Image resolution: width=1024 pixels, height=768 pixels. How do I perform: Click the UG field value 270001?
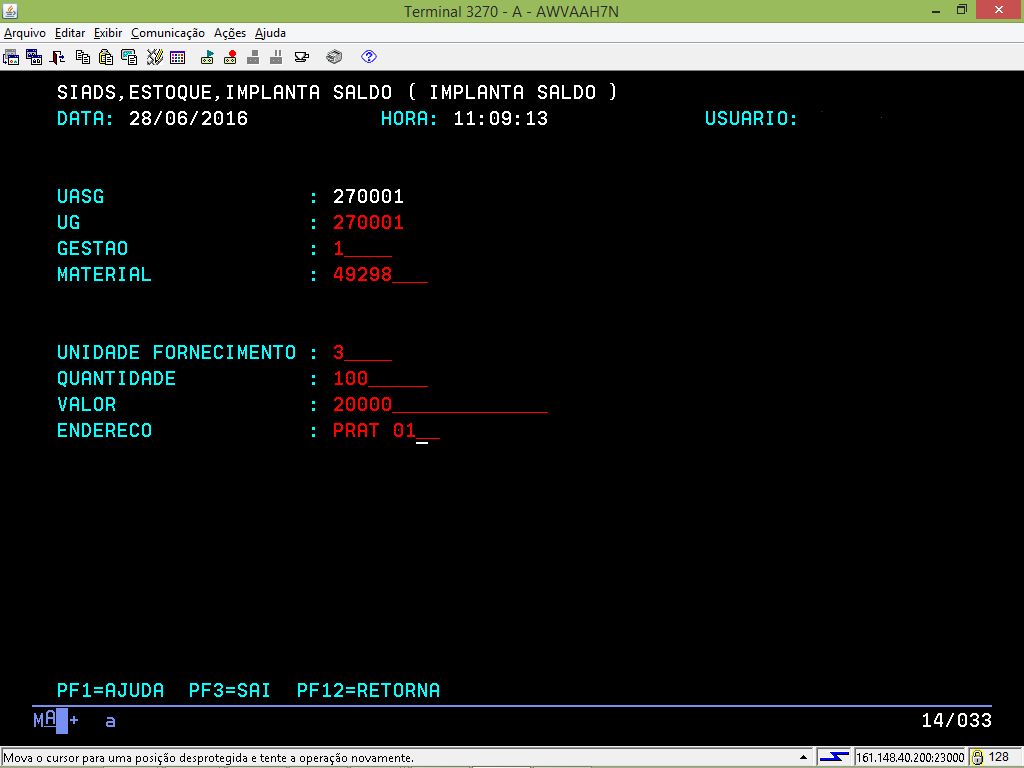[368, 223]
